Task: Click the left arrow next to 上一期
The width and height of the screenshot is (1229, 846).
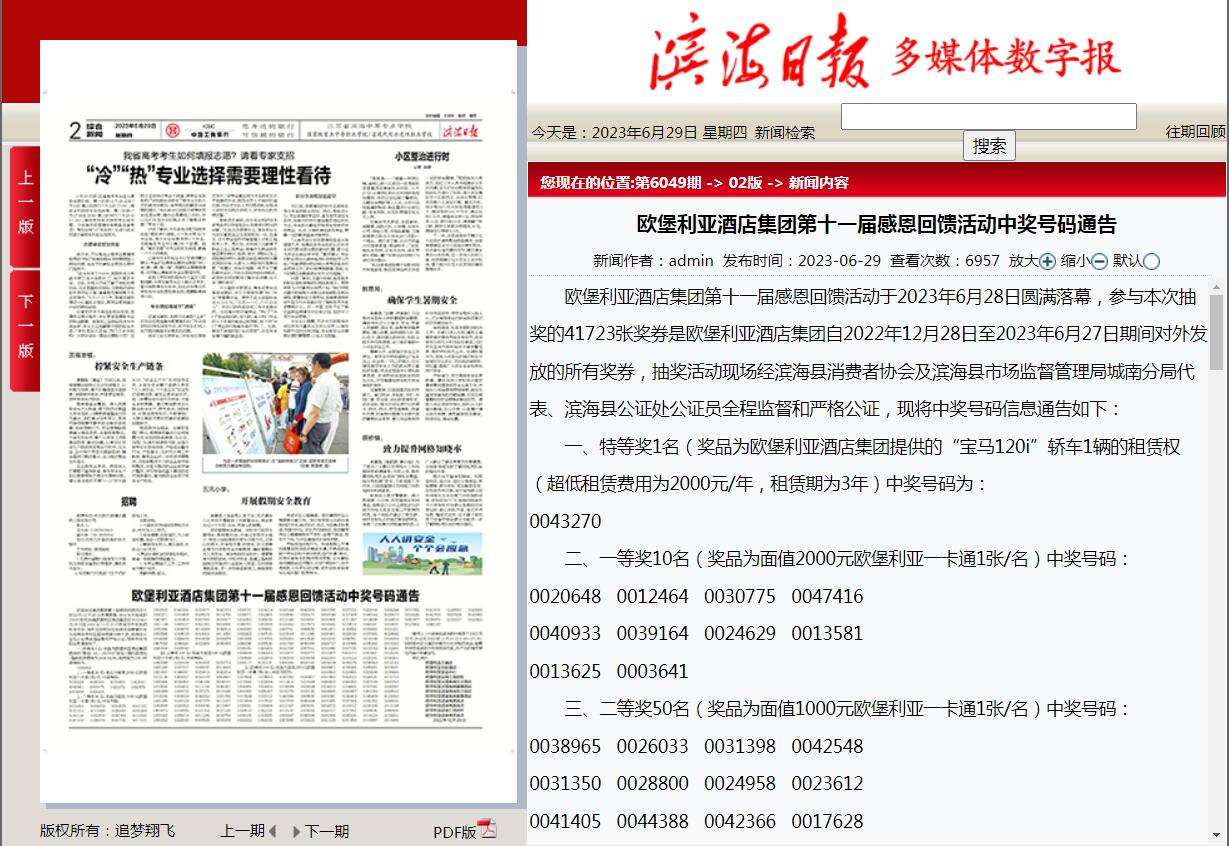Action: [x=272, y=831]
